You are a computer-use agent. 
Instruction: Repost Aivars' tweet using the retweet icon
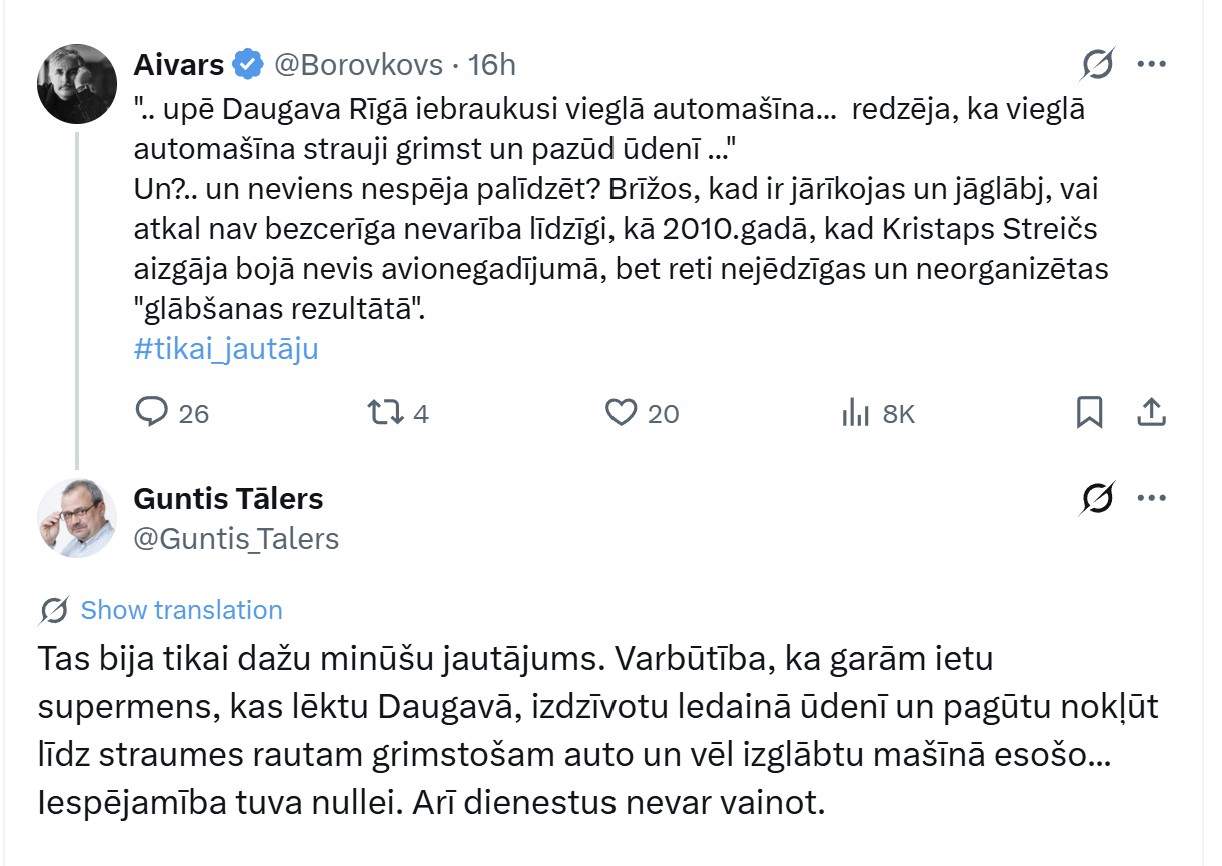coord(381,412)
